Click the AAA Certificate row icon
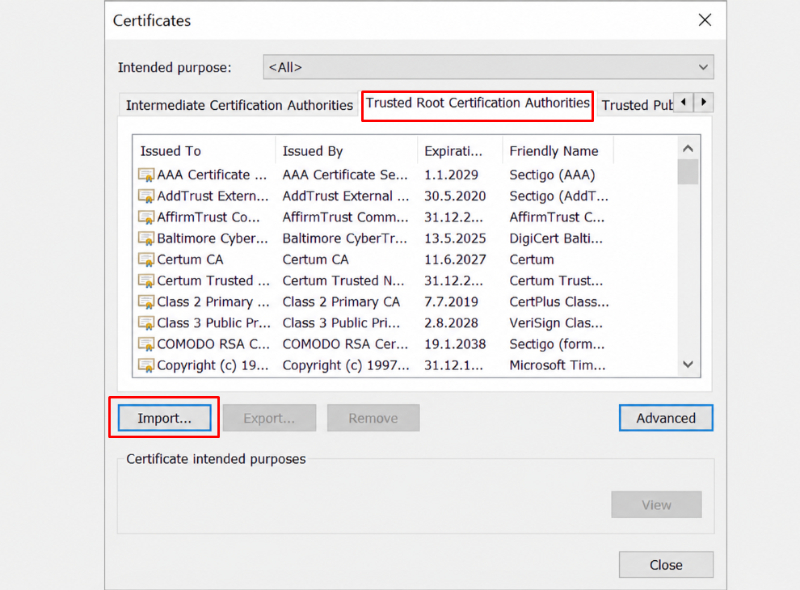This screenshot has width=800, height=590. [146, 175]
